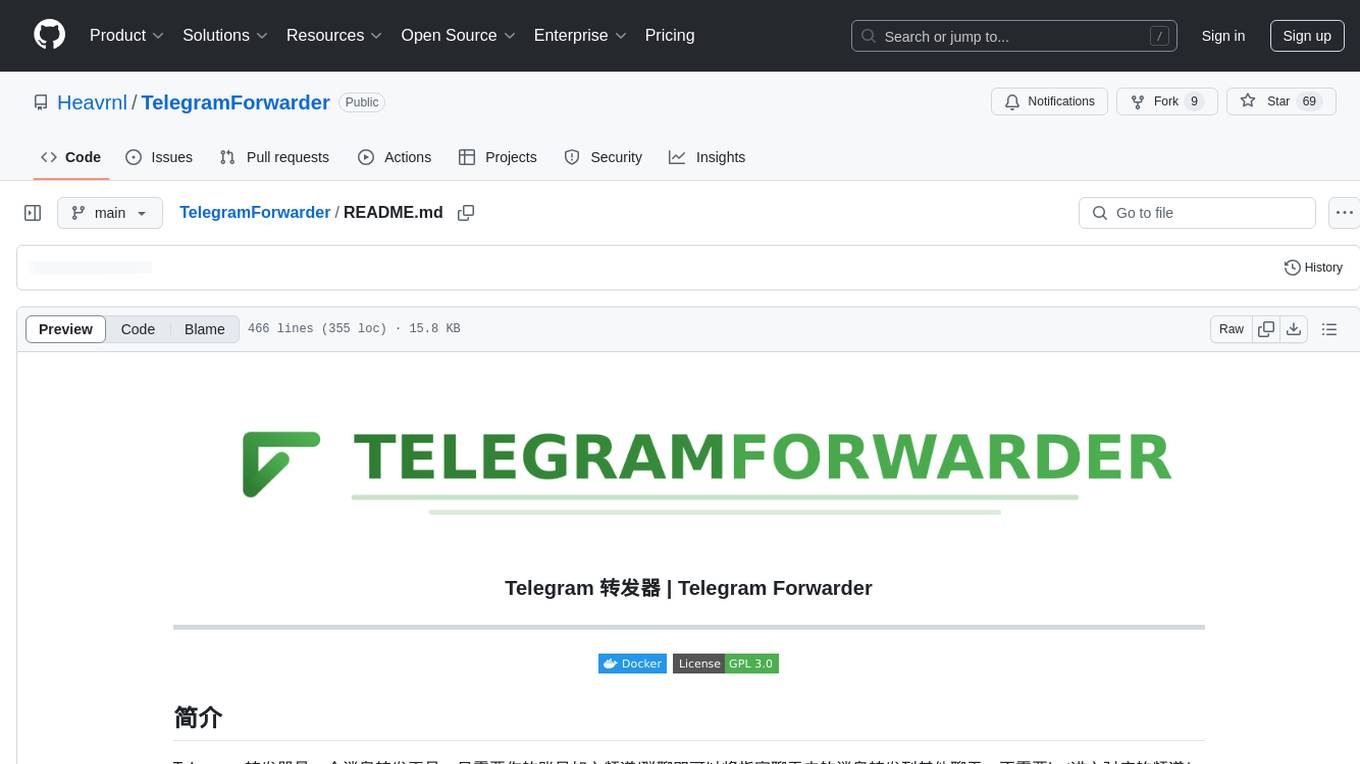Open the main branch dropdown
The height and width of the screenshot is (764, 1360).
pos(110,213)
